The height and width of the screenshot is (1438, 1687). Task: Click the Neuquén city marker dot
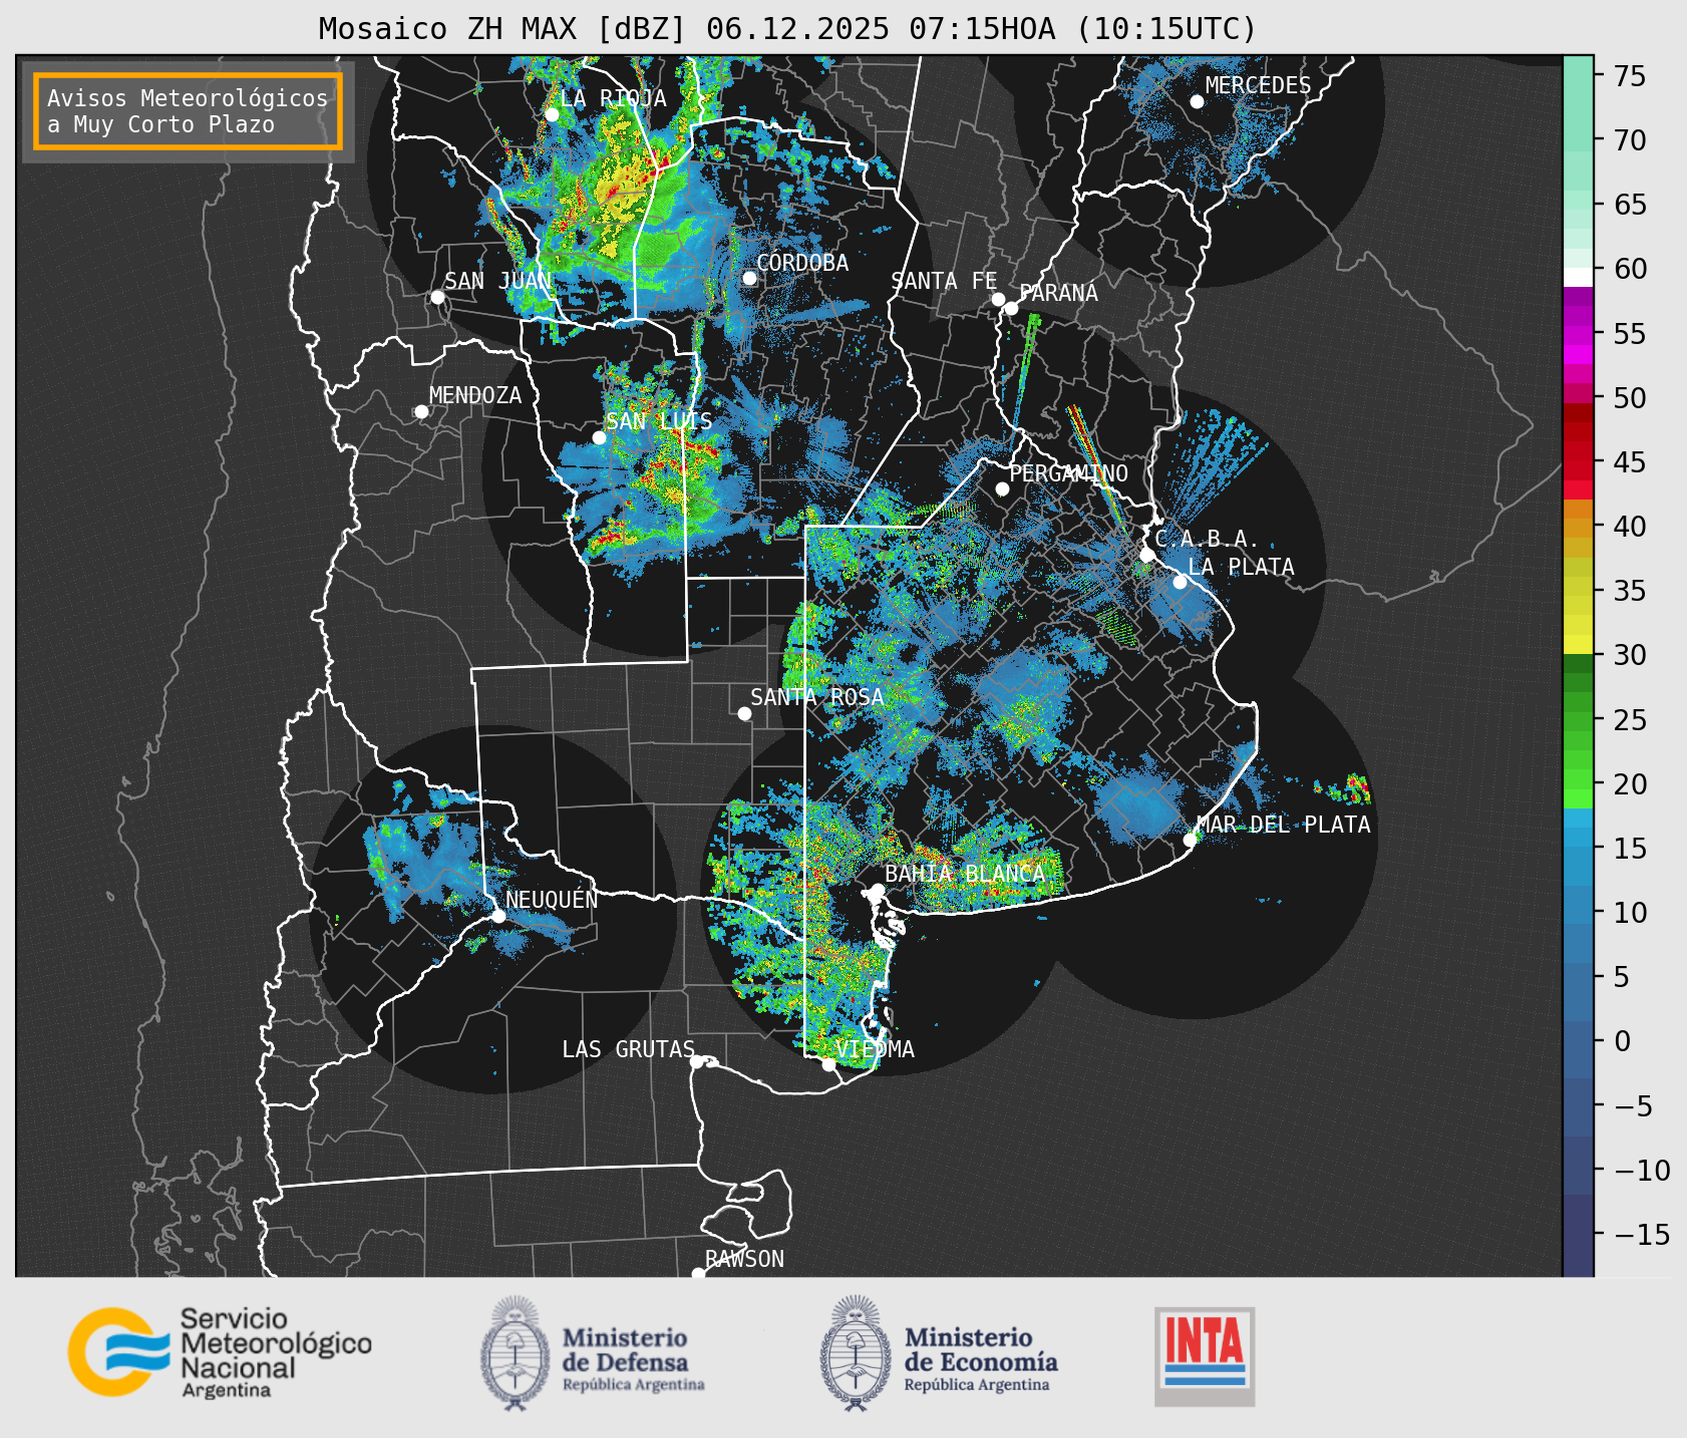(x=498, y=916)
